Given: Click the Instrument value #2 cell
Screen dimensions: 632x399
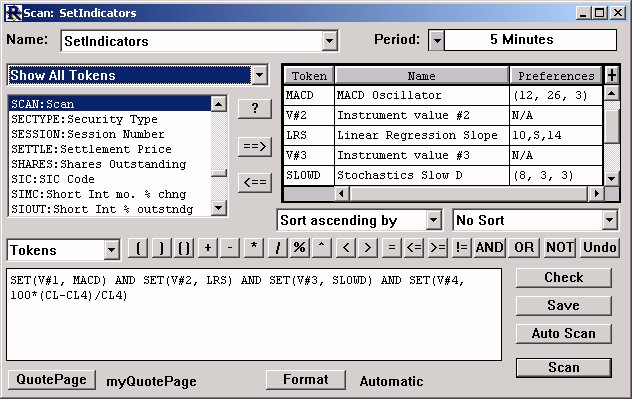Looking at the screenshot, I should tap(422, 115).
